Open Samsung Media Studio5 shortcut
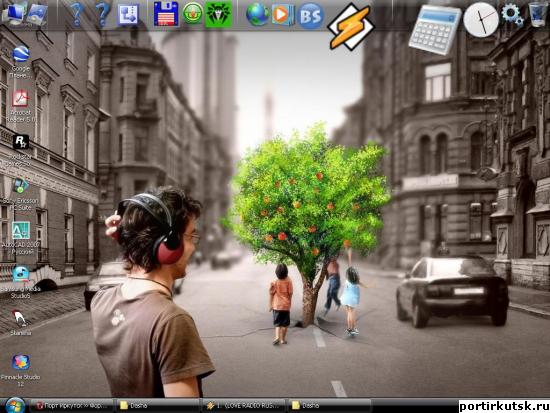 21,282
